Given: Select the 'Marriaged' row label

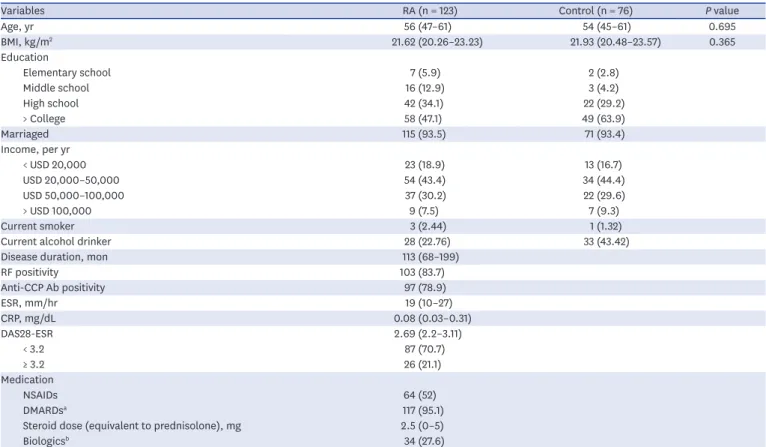Looking at the screenshot, I should [x=25, y=134].
